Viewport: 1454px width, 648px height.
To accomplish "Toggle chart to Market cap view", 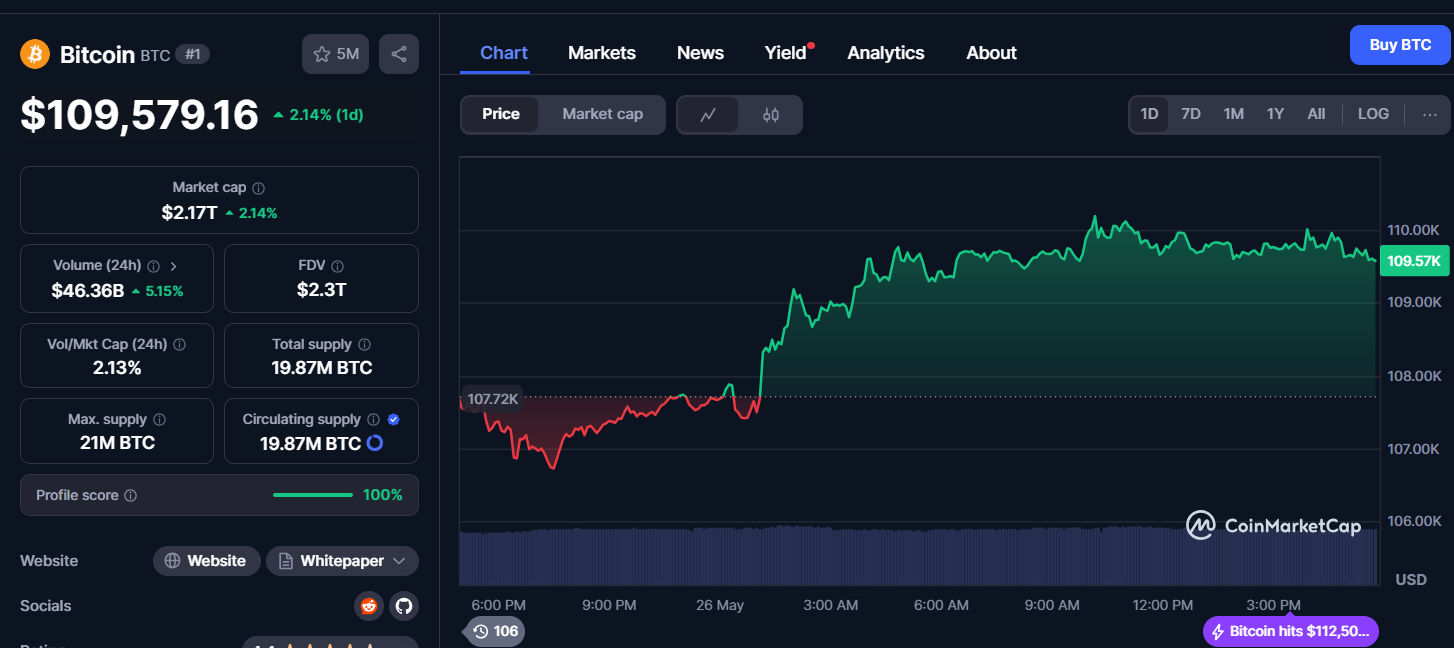I will pos(602,114).
